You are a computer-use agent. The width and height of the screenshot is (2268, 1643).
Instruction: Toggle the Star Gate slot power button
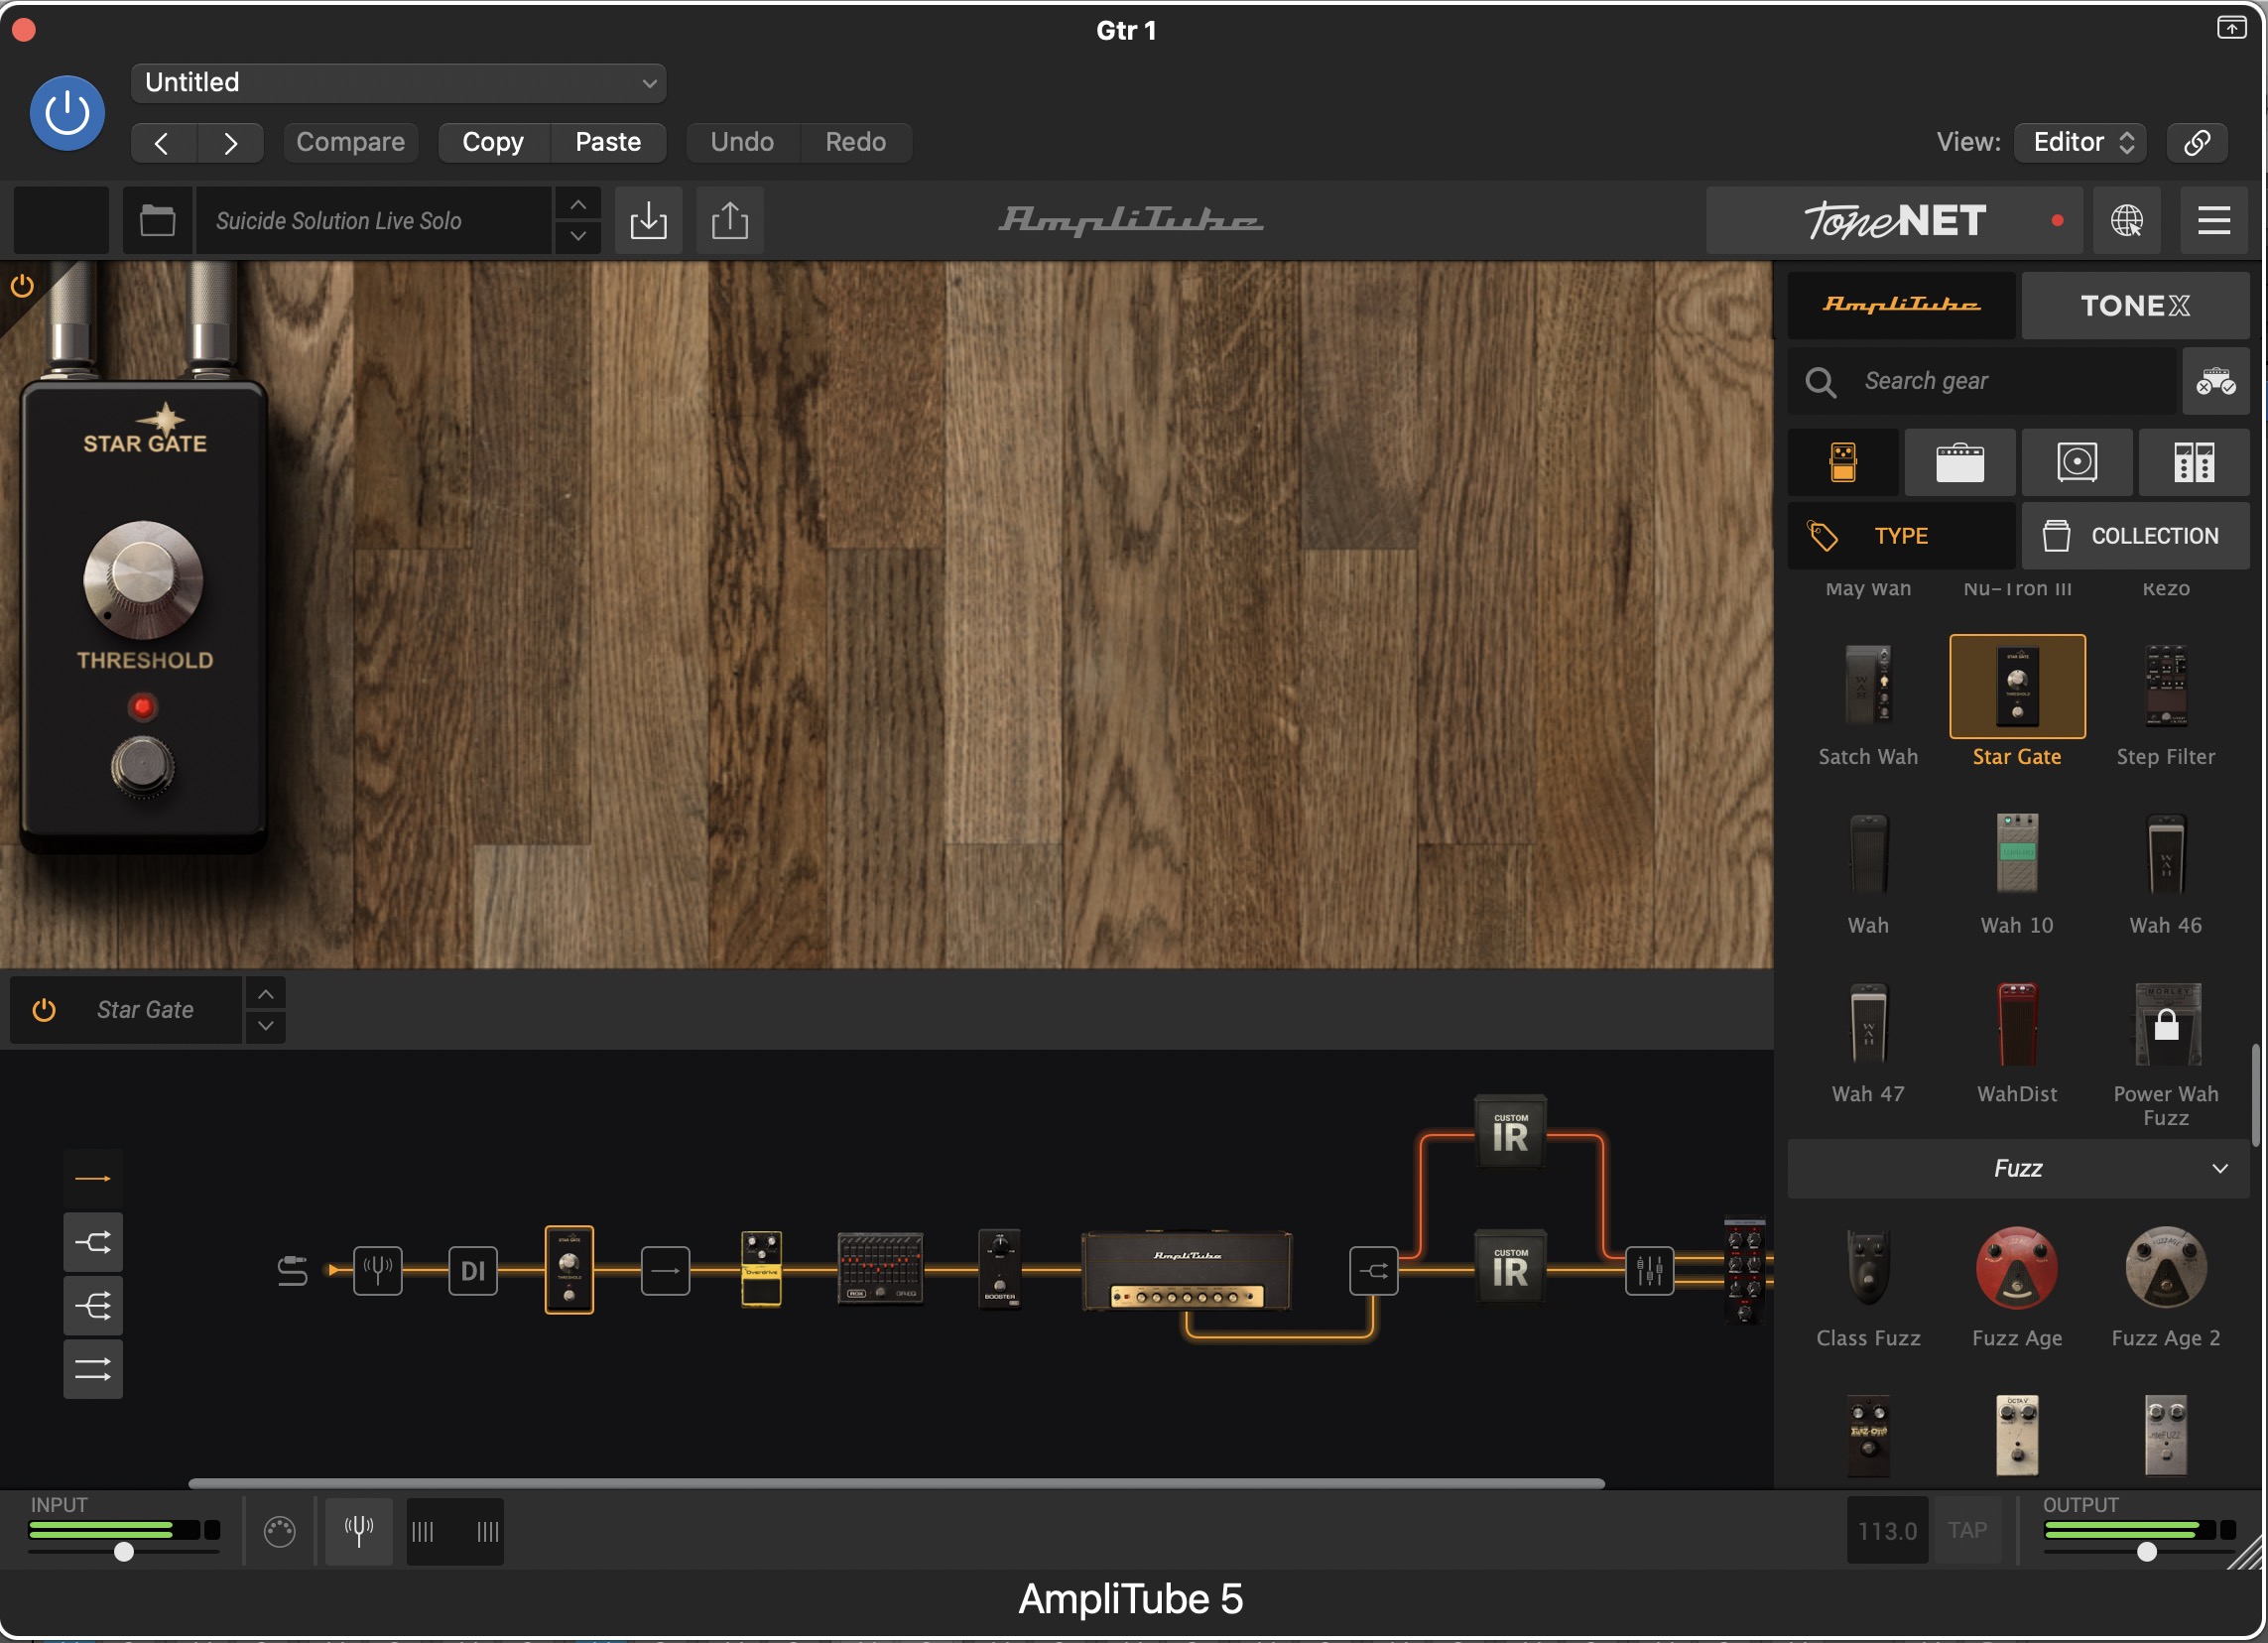tap(44, 1010)
